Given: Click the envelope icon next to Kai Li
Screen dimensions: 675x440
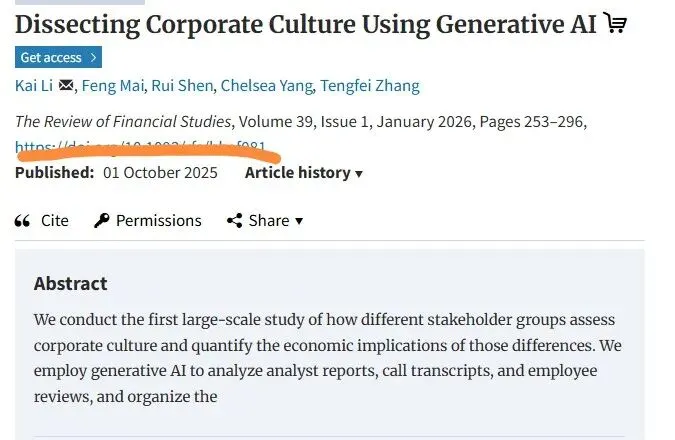Looking at the screenshot, I should 67,86.
